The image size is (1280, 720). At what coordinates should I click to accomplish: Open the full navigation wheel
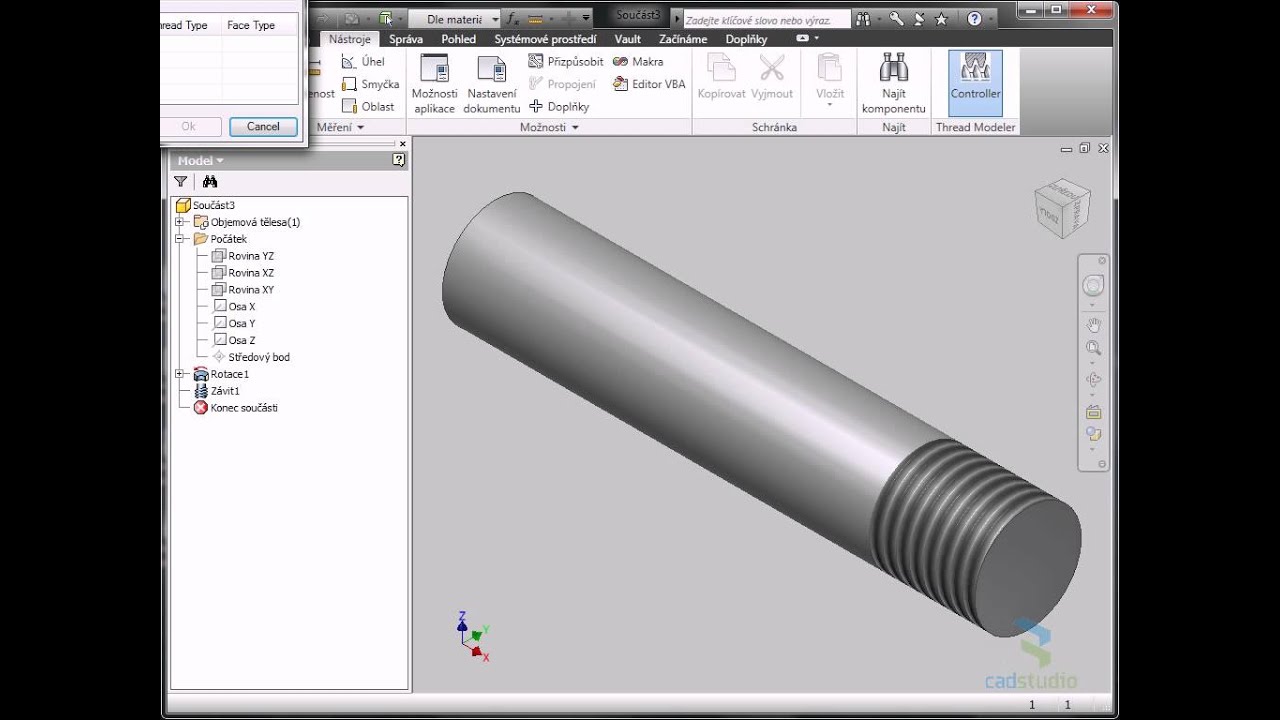(1093, 286)
